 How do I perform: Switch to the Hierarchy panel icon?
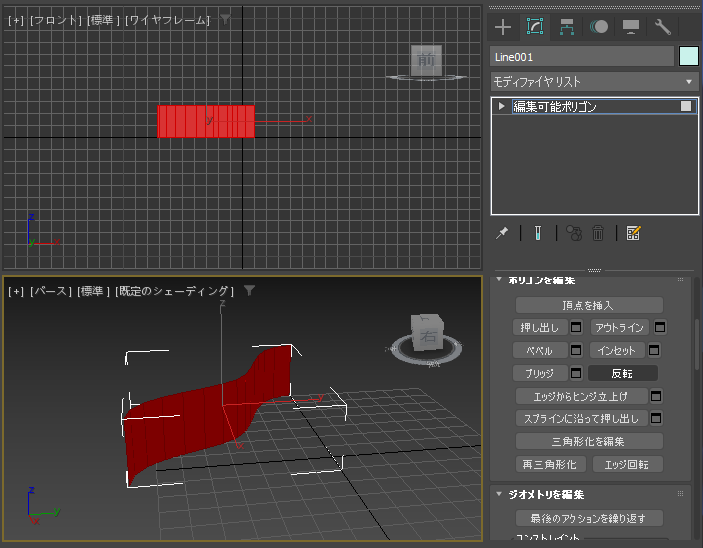pyautogui.click(x=567, y=27)
